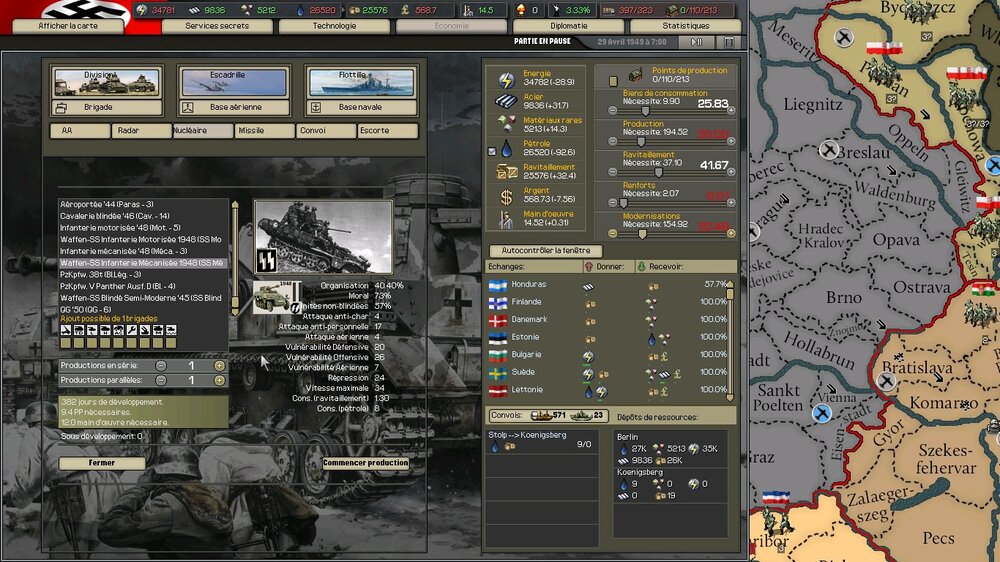Click plus on Biens de consommation slider
The width and height of the screenshot is (1000, 562).
coord(731,110)
